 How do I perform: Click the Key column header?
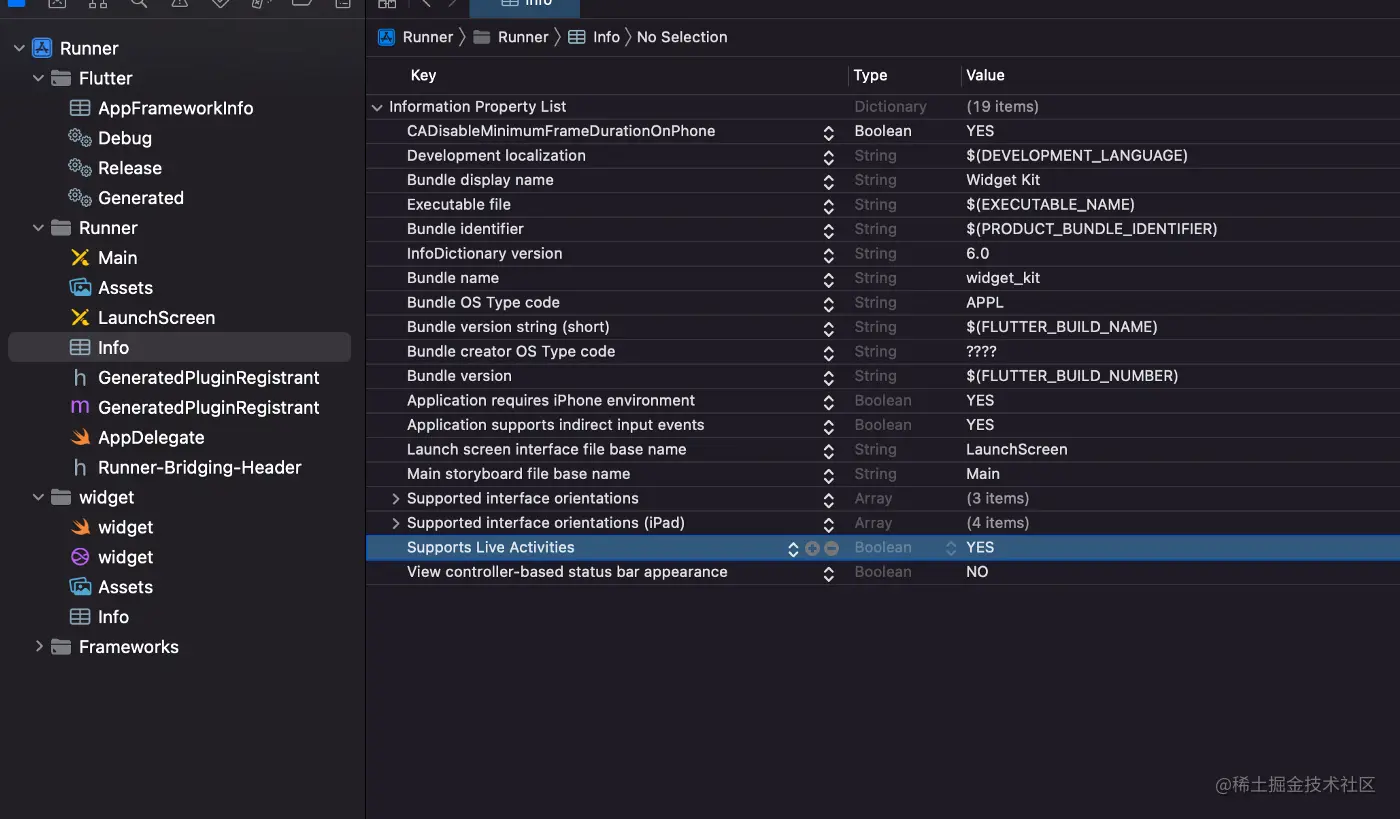pyautogui.click(x=423, y=75)
